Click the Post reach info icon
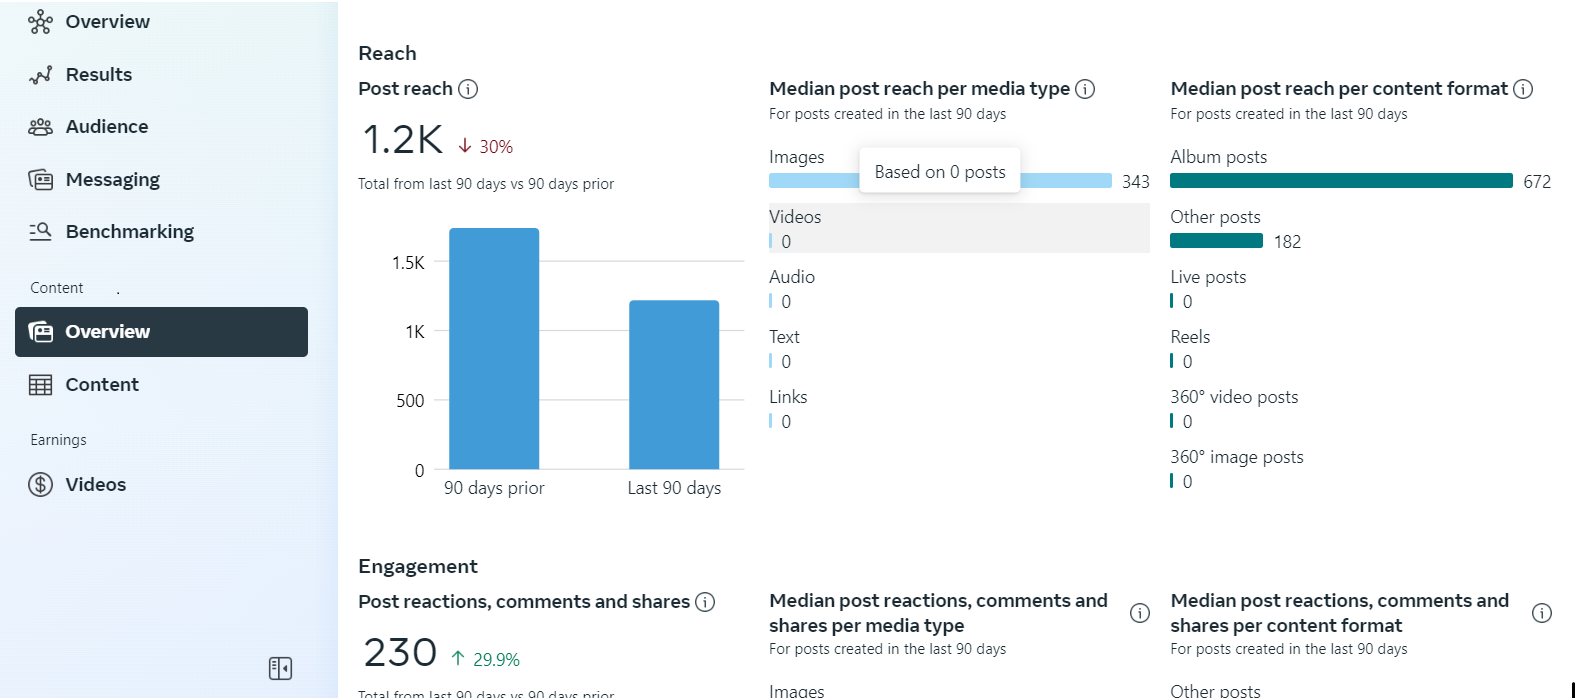Screen dimensions: 1576x698 pyautogui.click(x=468, y=89)
